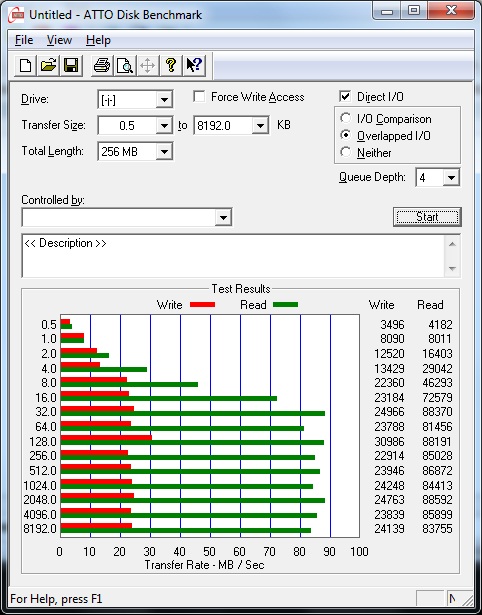
Task: Expand the Controlled by combo box
Action: click(223, 217)
